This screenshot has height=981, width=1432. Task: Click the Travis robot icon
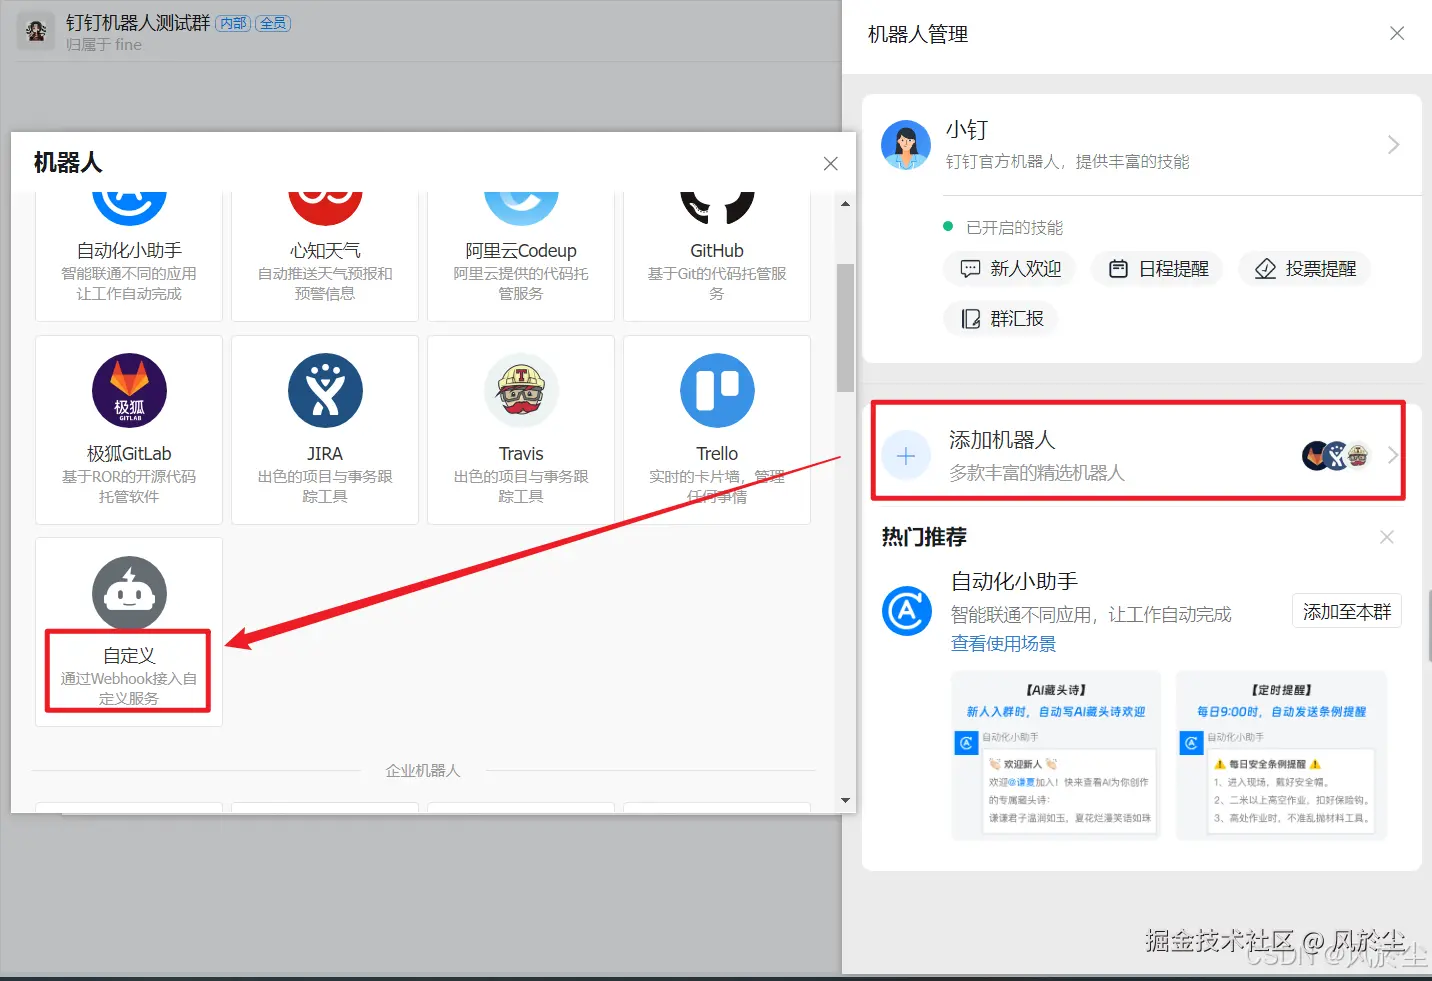520,391
